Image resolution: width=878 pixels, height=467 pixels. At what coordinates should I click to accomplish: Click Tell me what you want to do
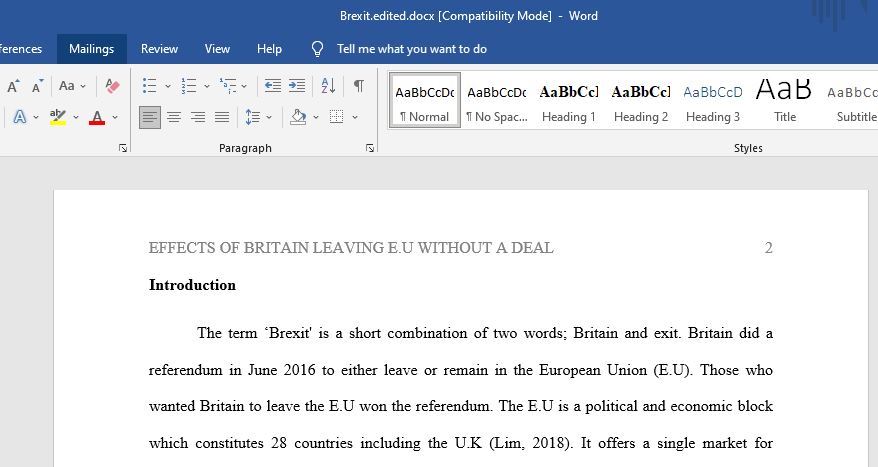[412, 49]
